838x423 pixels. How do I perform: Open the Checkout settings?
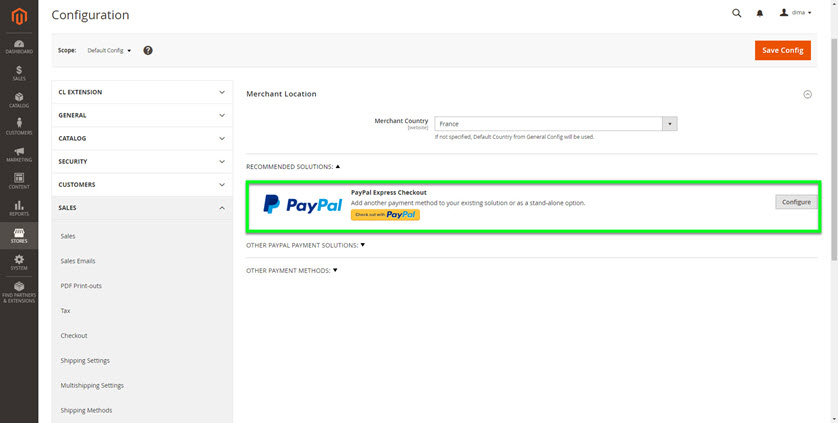coord(74,336)
